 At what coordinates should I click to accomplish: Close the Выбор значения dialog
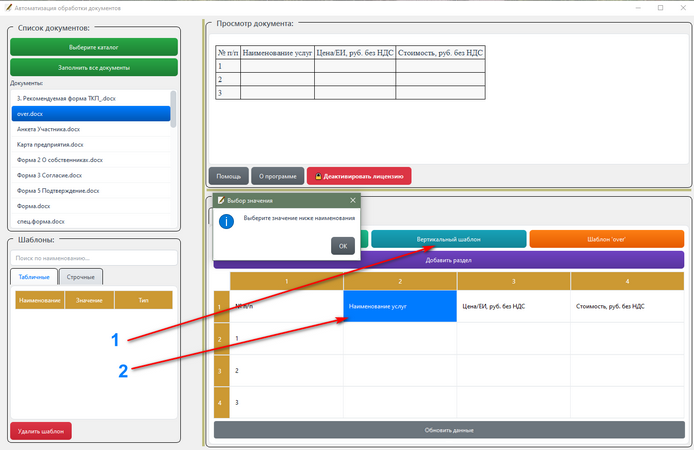tap(353, 200)
